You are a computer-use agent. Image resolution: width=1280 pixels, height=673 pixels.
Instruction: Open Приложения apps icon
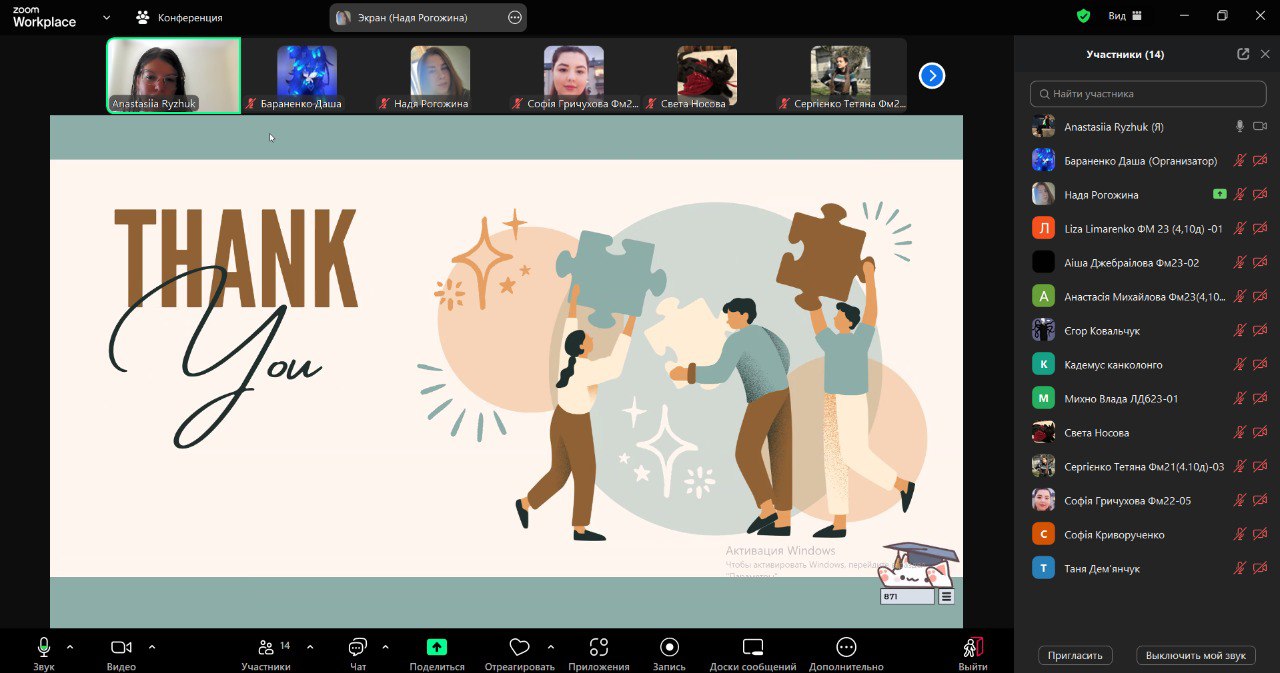pyautogui.click(x=599, y=654)
